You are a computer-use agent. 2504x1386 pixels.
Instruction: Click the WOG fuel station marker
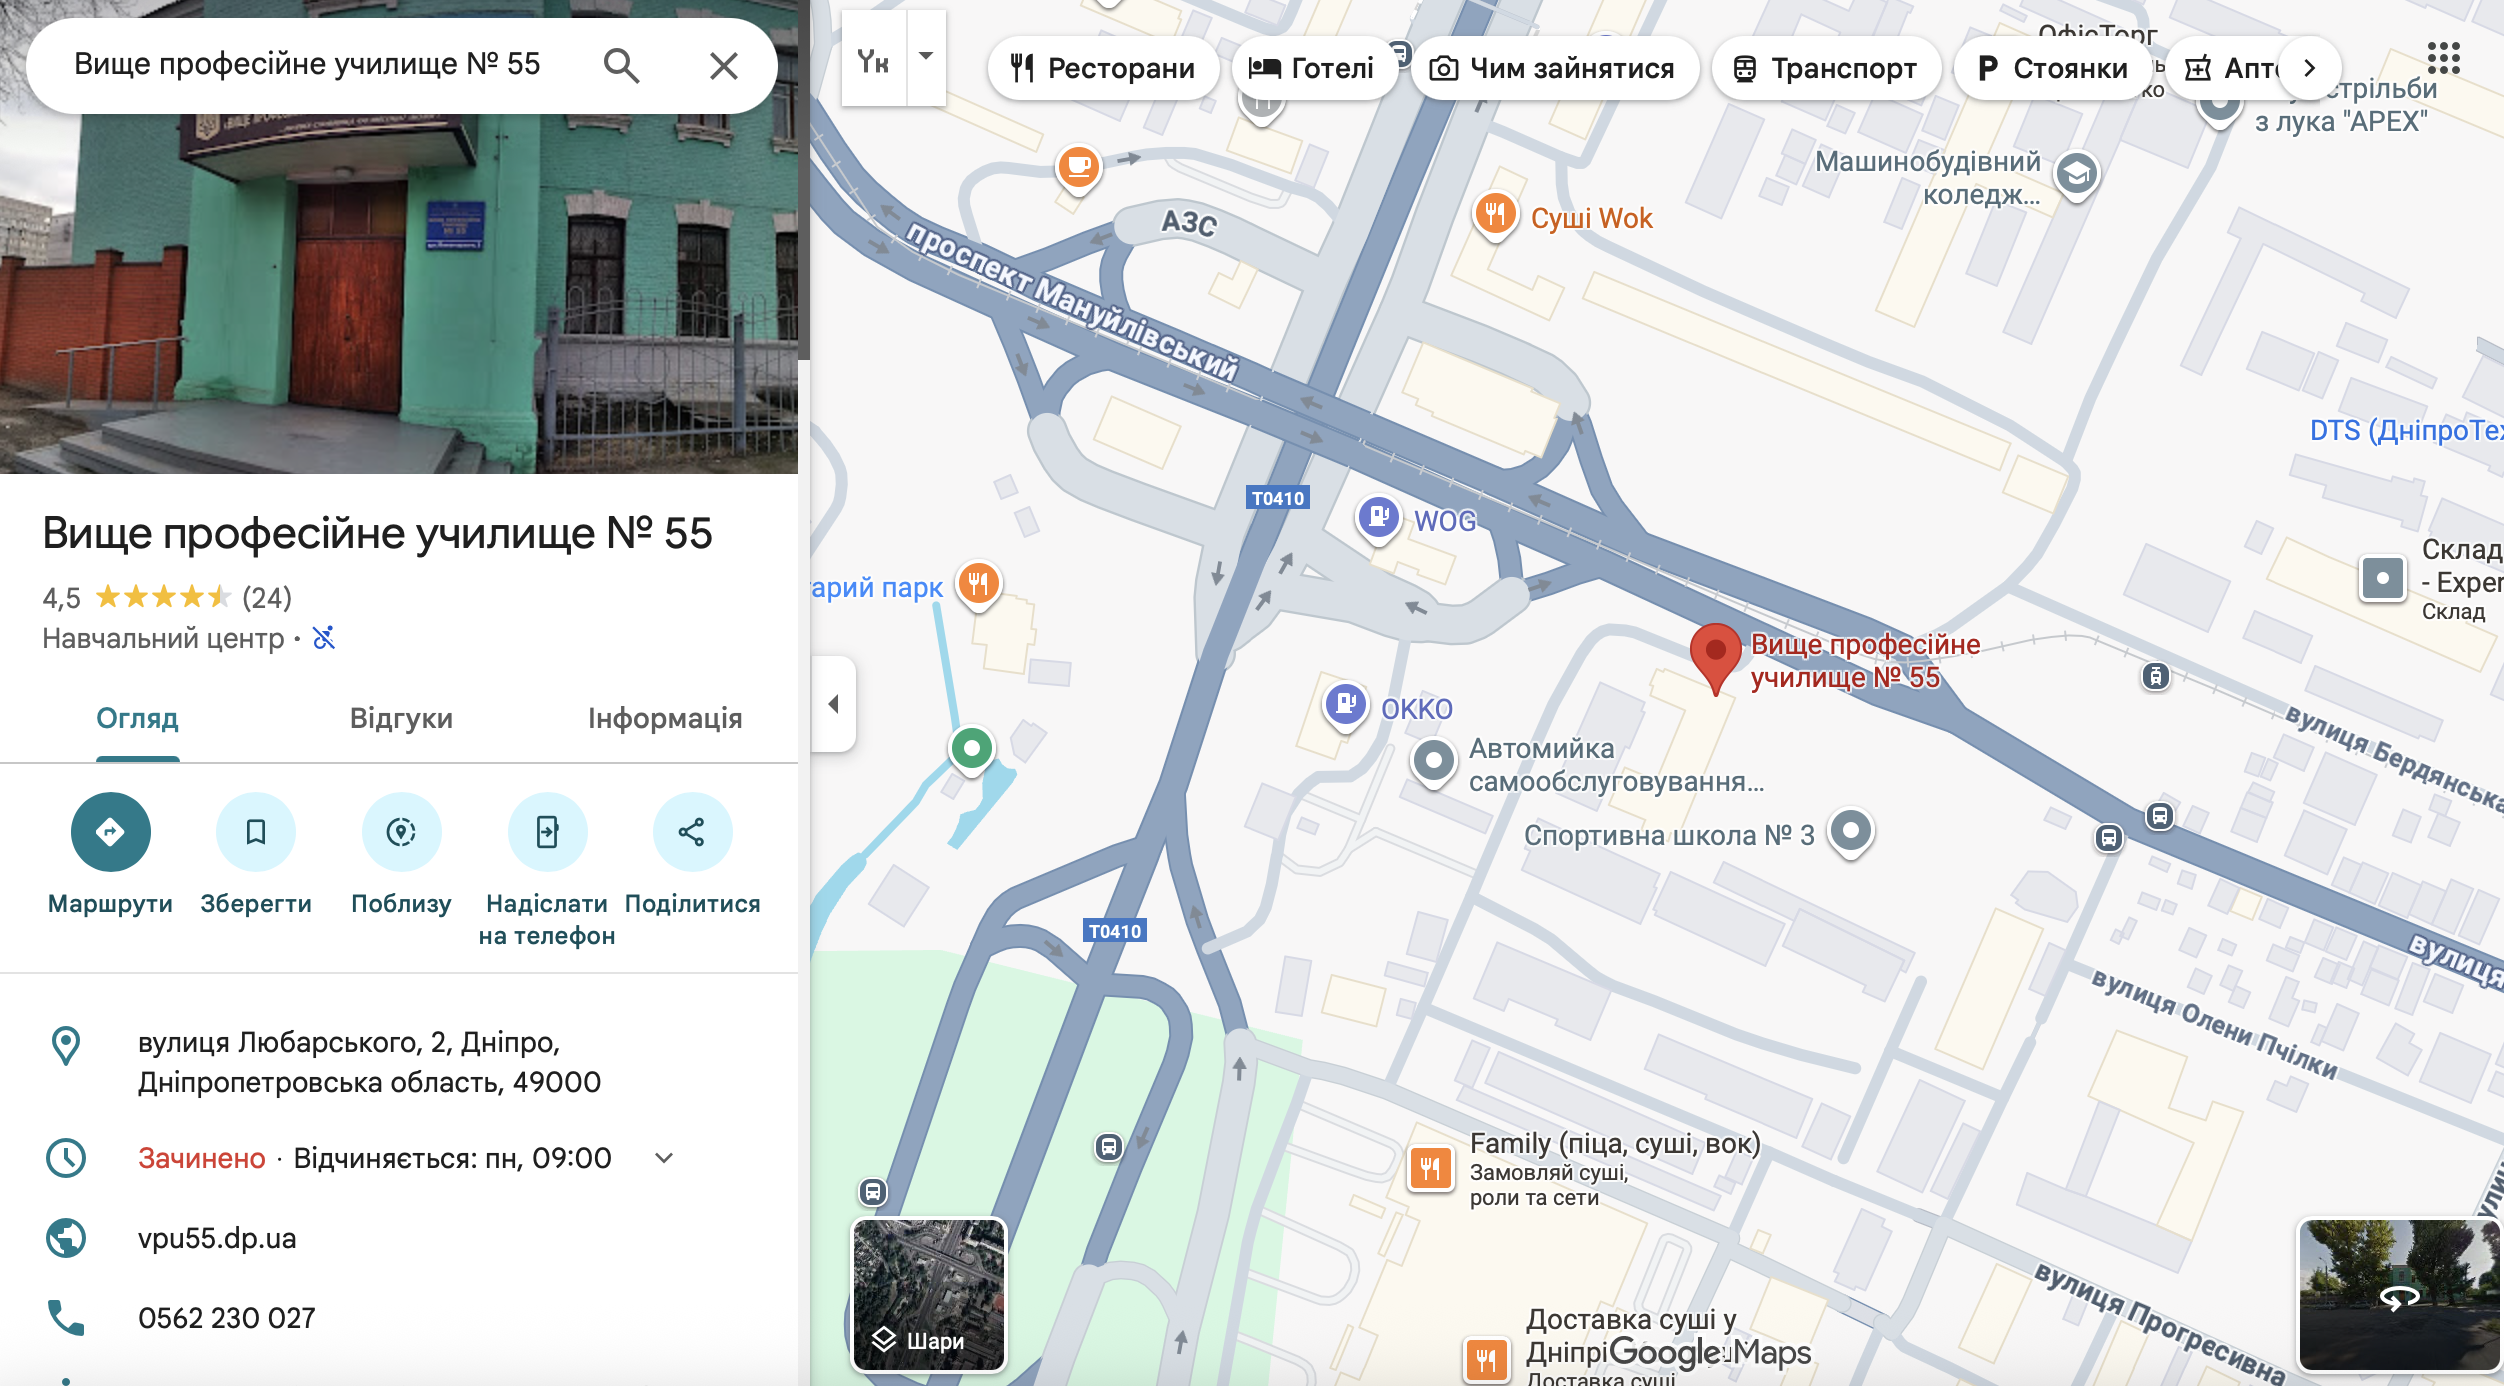point(1378,518)
